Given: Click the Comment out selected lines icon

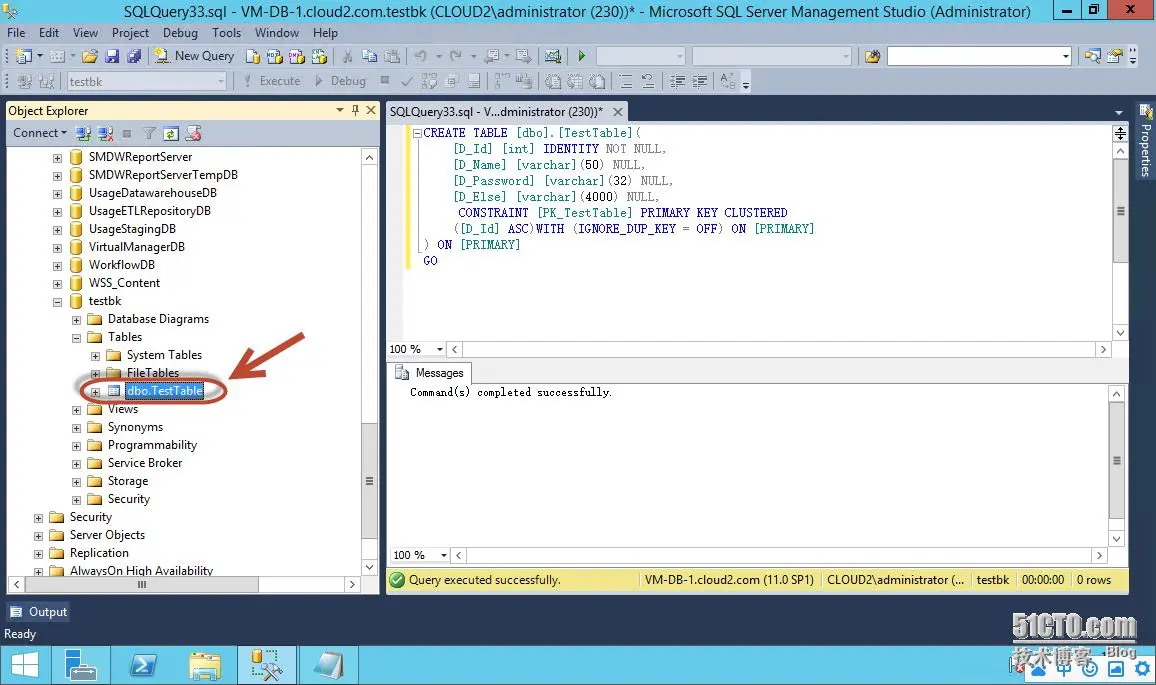Looking at the screenshot, I should pos(626,81).
